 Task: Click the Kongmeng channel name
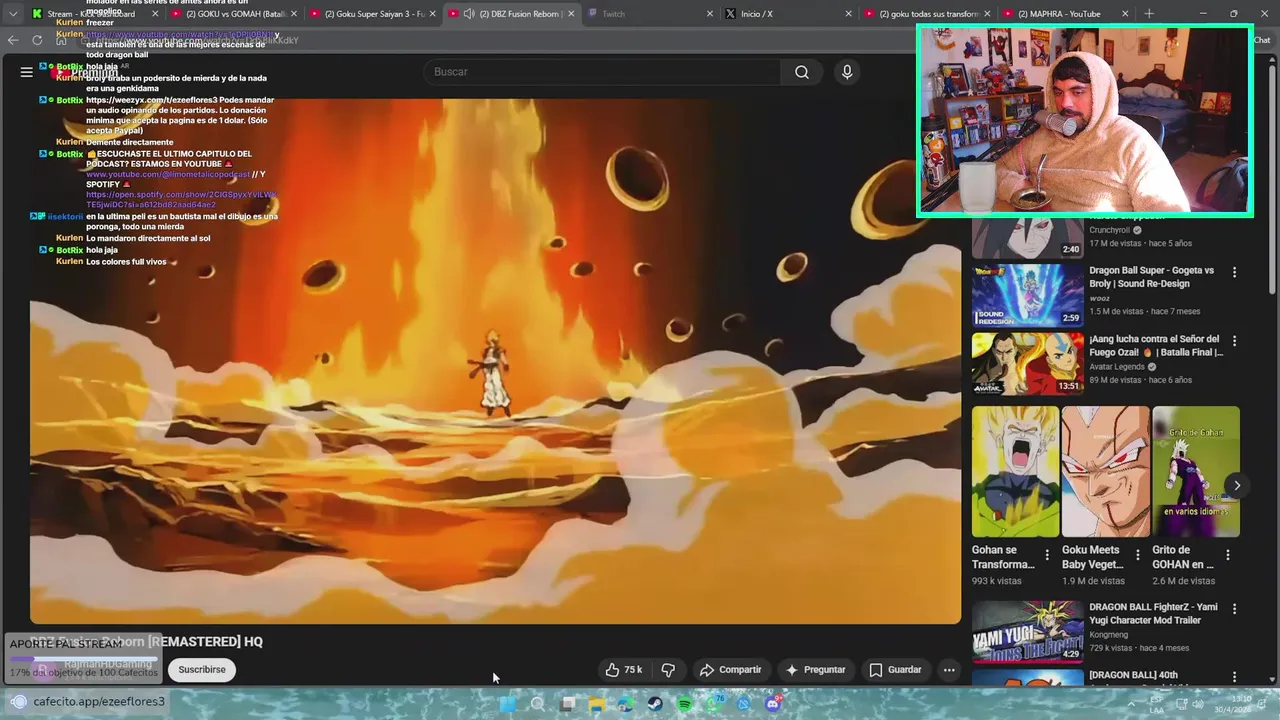point(1109,635)
